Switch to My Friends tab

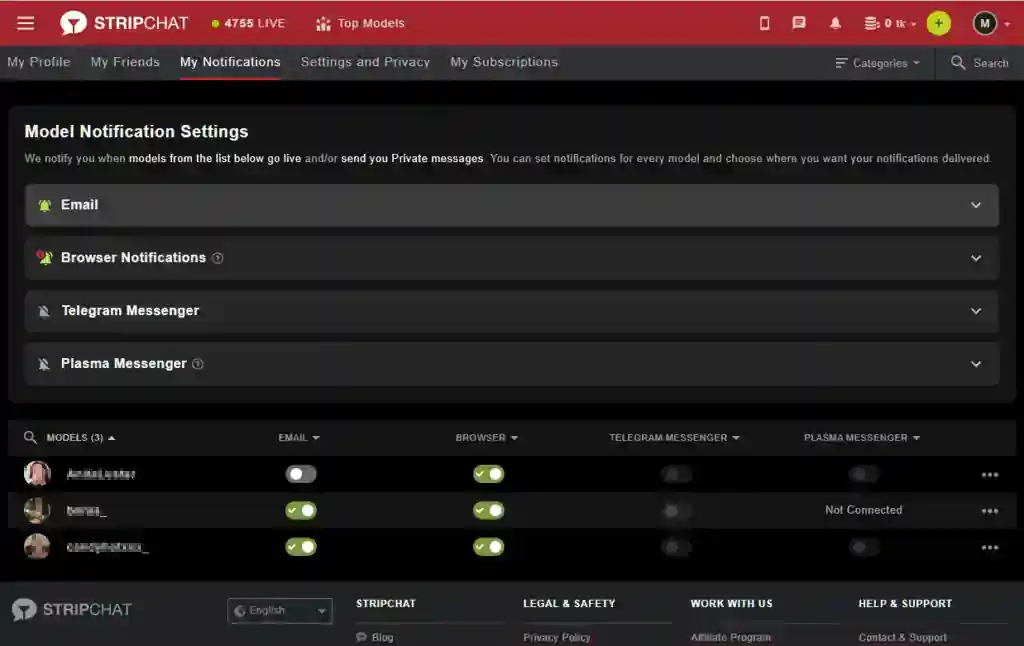125,62
